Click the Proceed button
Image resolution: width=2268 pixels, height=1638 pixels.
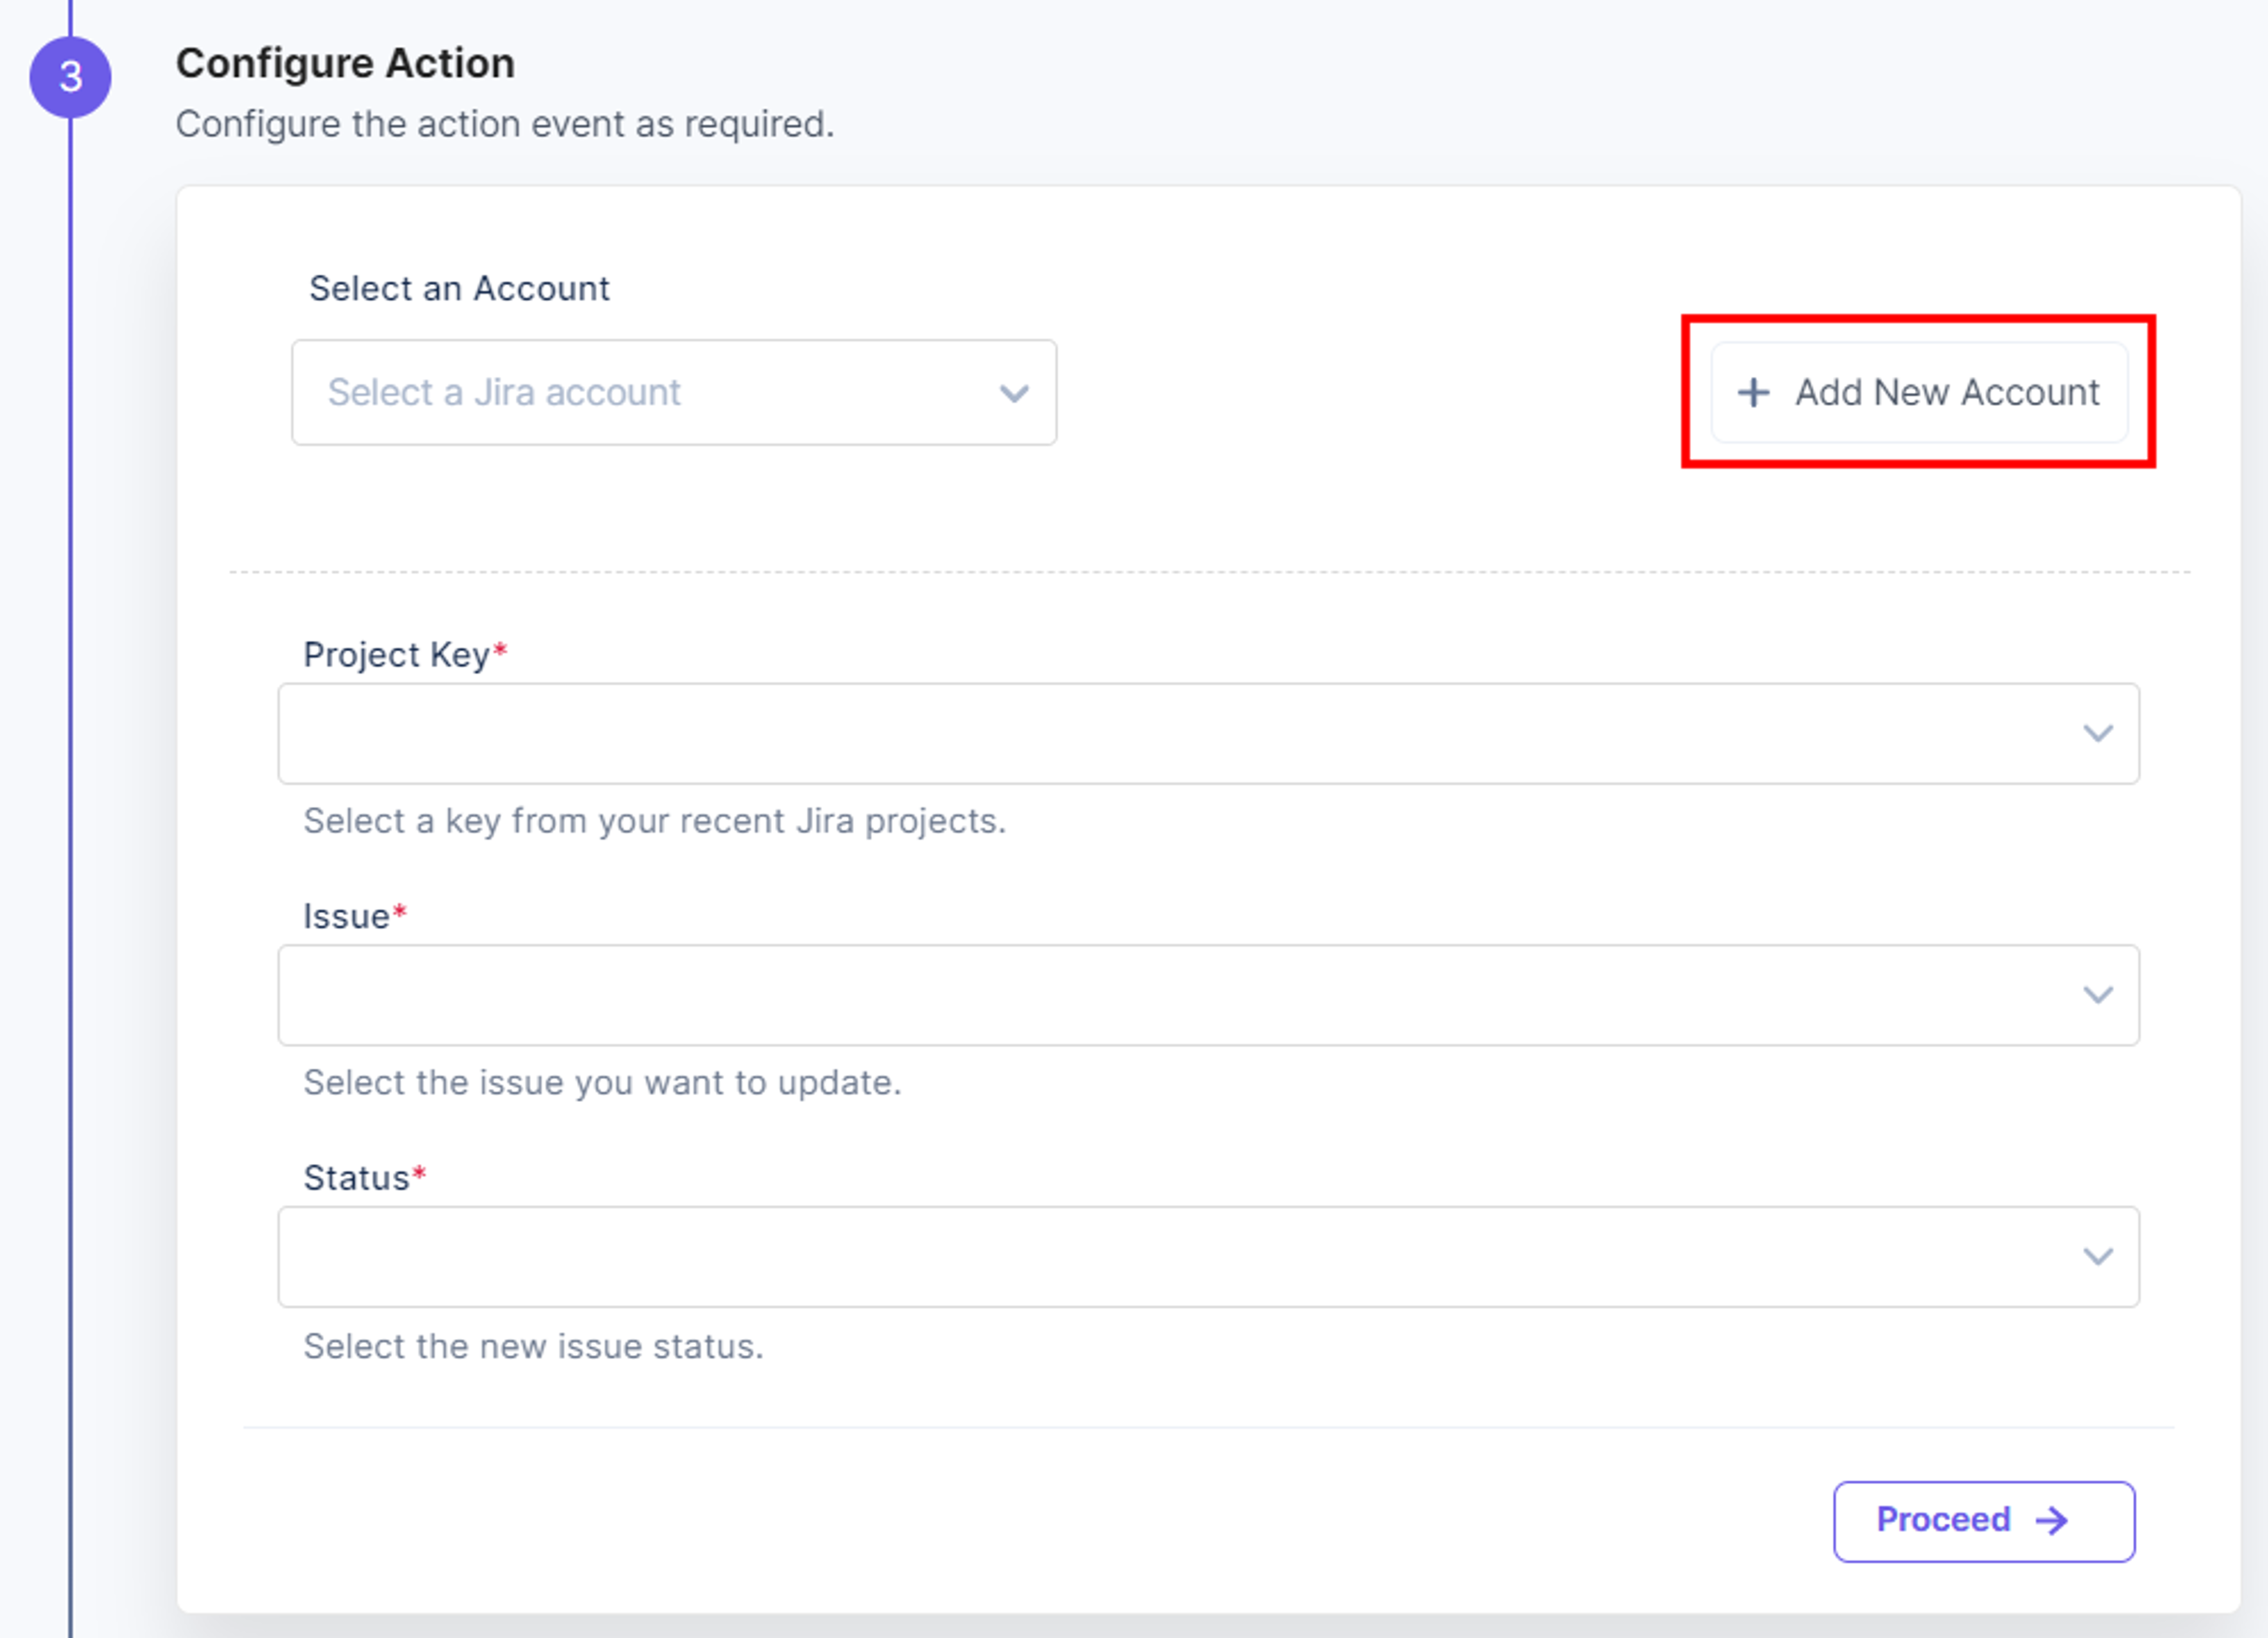tap(1984, 1521)
